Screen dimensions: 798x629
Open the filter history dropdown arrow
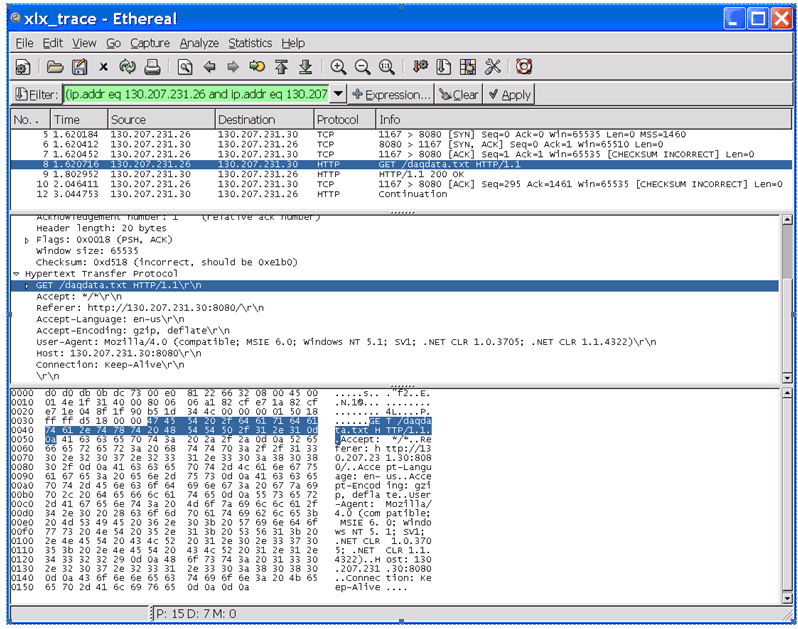tap(338, 94)
